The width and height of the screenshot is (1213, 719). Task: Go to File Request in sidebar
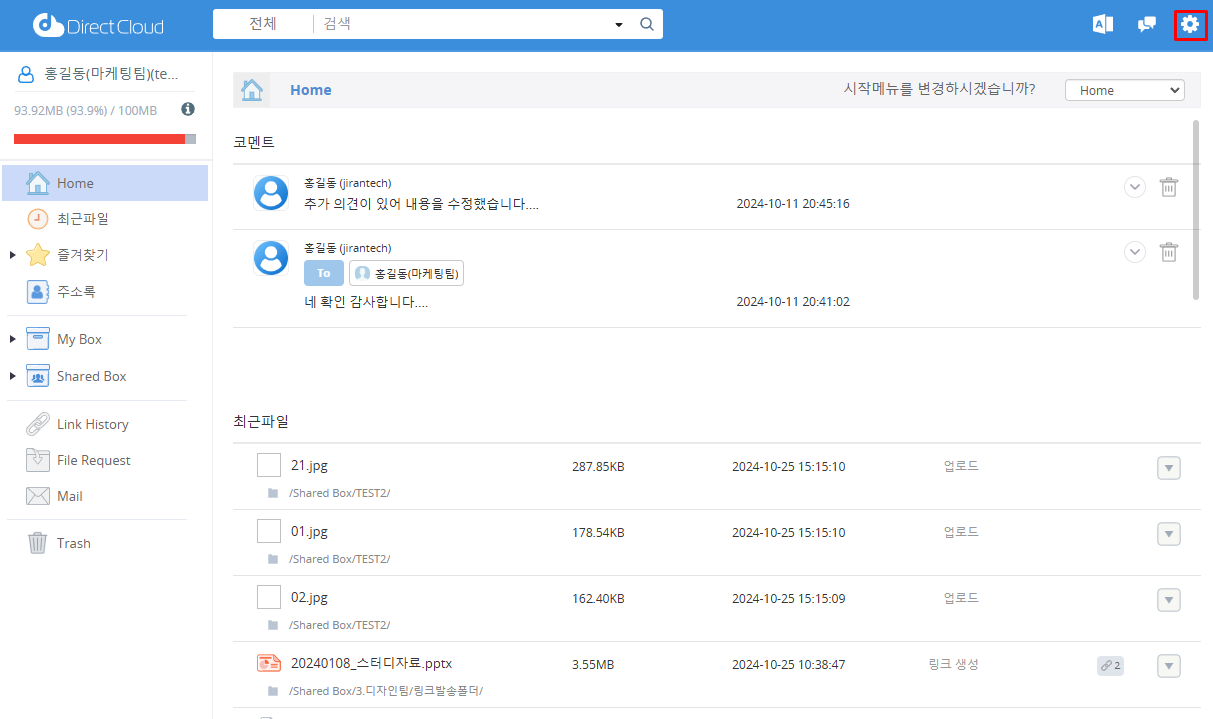pyautogui.click(x=93, y=460)
